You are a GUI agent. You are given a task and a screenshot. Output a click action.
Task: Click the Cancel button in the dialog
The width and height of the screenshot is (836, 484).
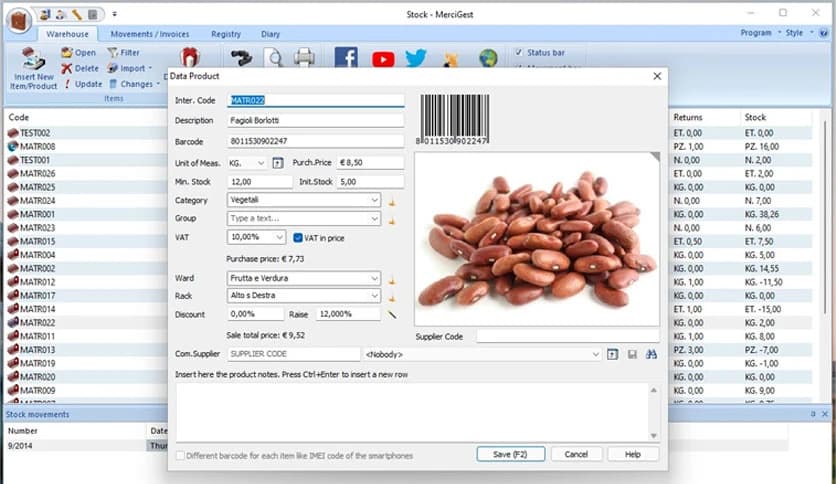point(576,454)
